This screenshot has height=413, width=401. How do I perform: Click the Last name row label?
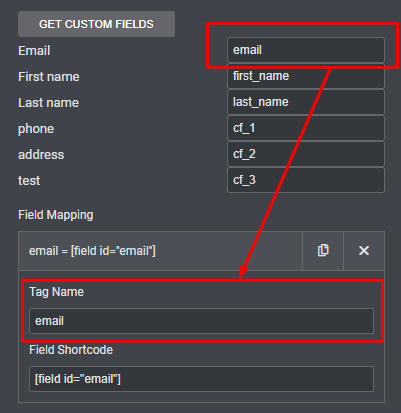pos(48,103)
